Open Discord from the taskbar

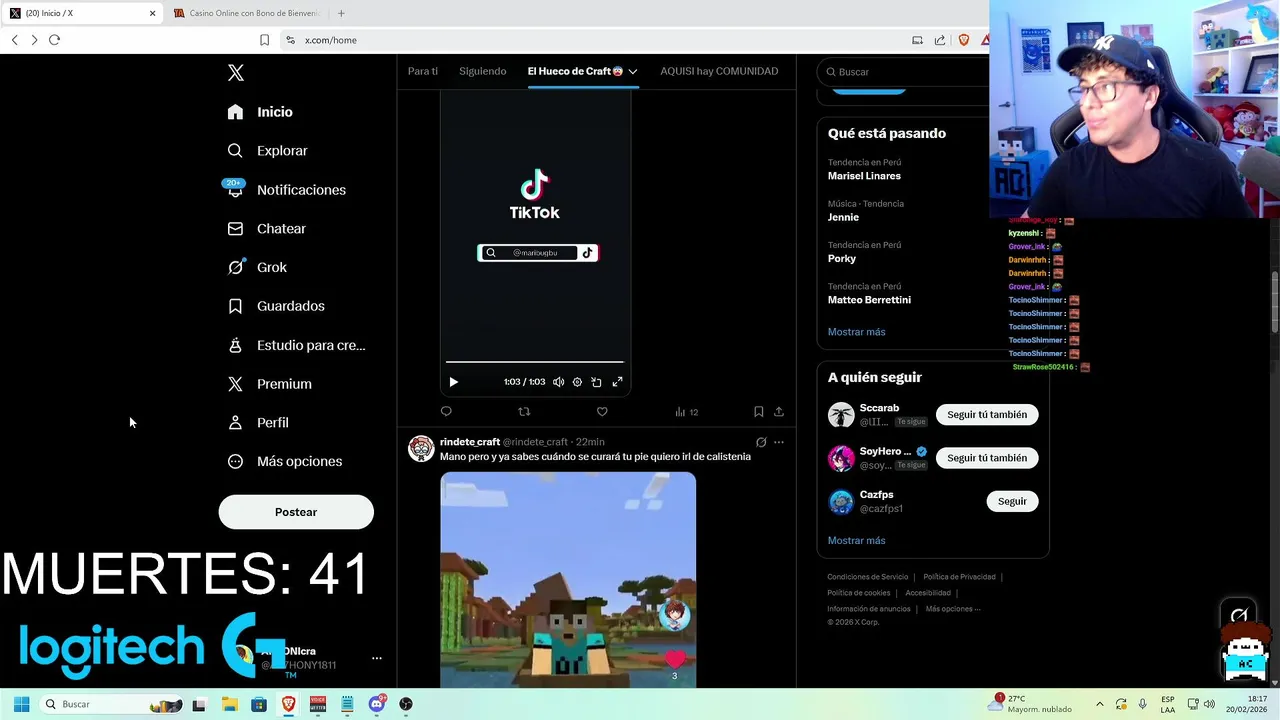[376, 704]
